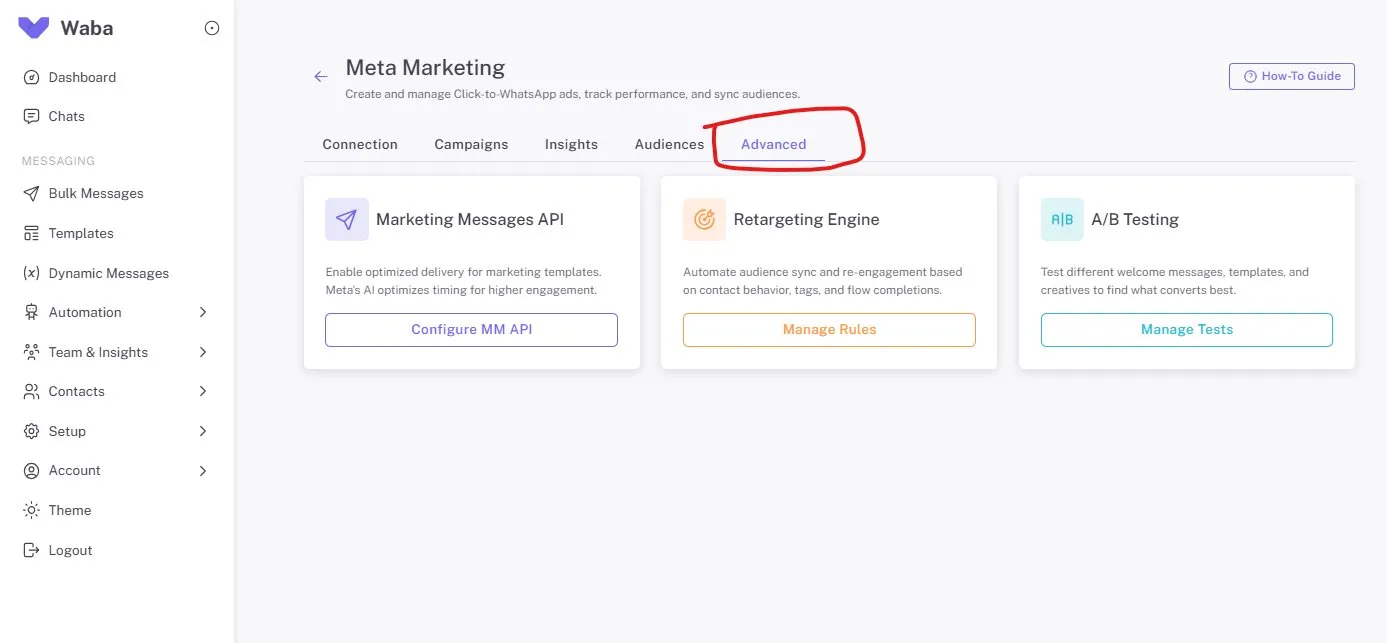1387x643 pixels.
Task: Click the Setup gear icon
Action: [31, 431]
